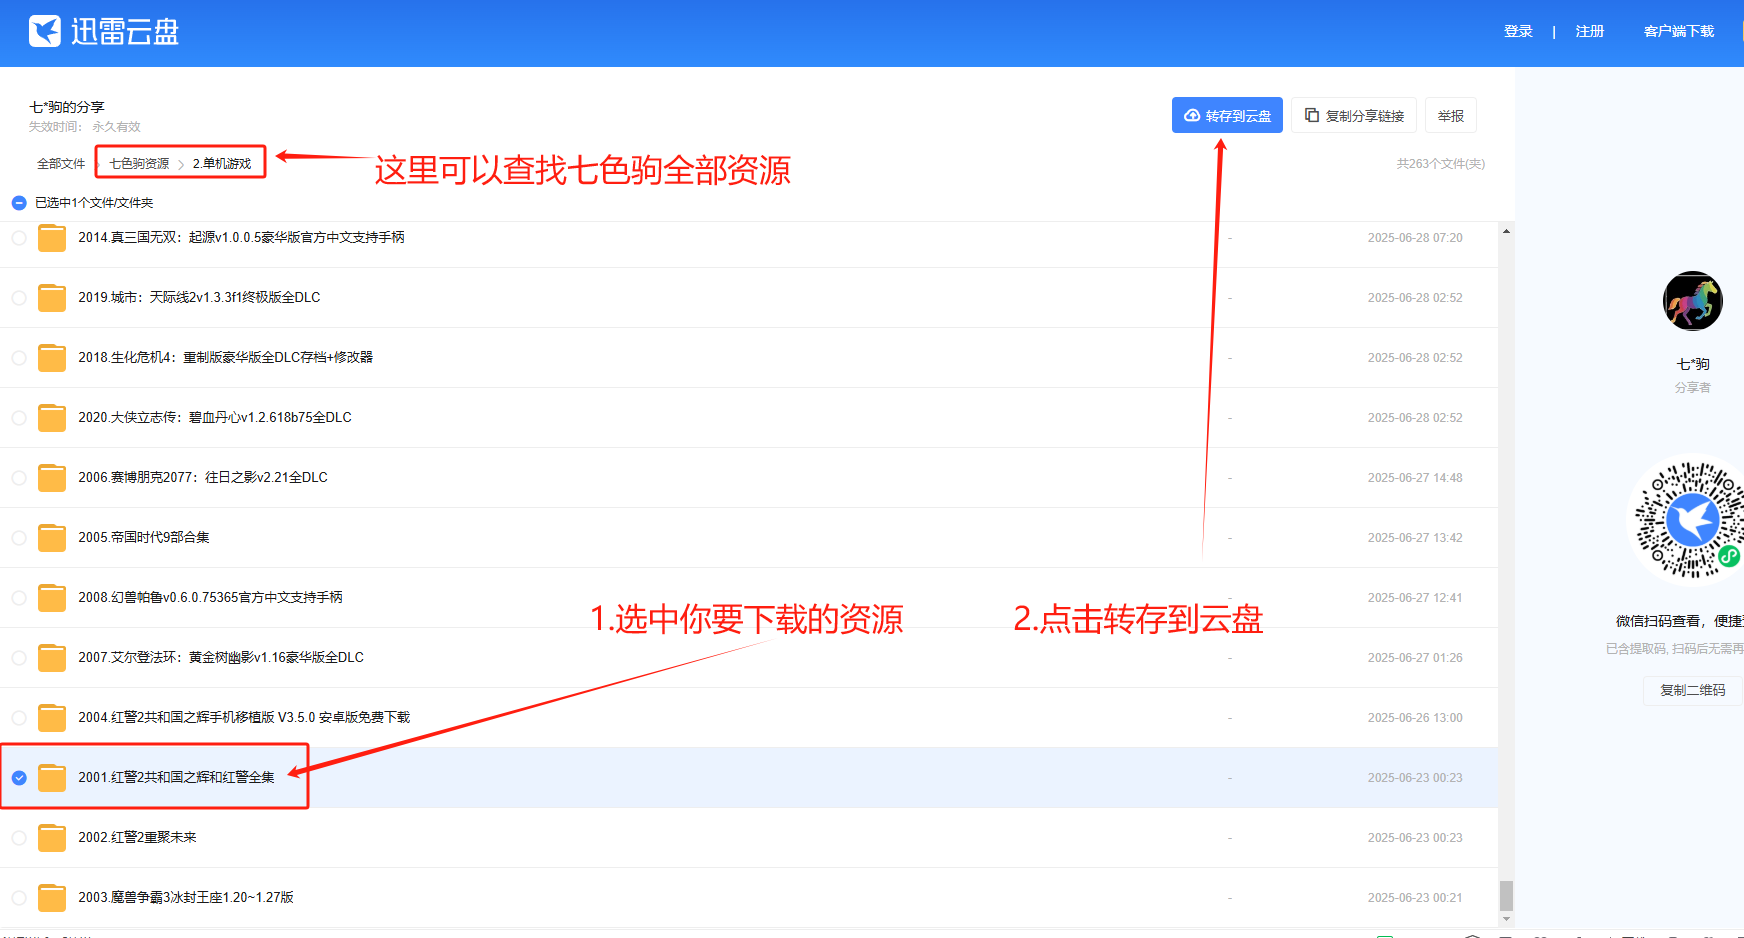Toggle the select-all checkbox beside 已选中1个文件
1744x938 pixels.
[19, 203]
